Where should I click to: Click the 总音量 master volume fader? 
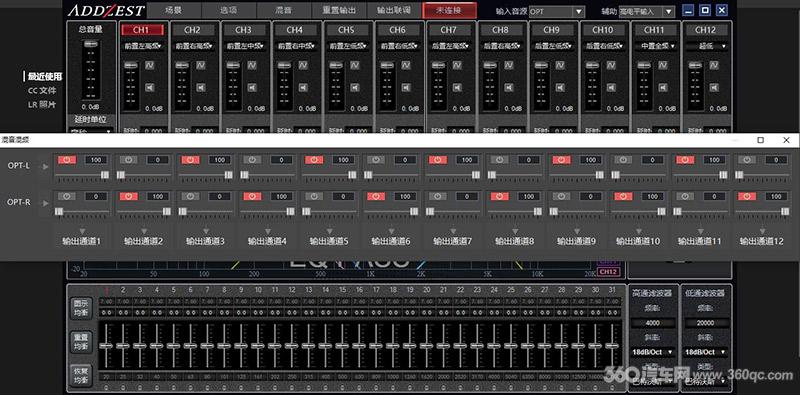pos(91,45)
